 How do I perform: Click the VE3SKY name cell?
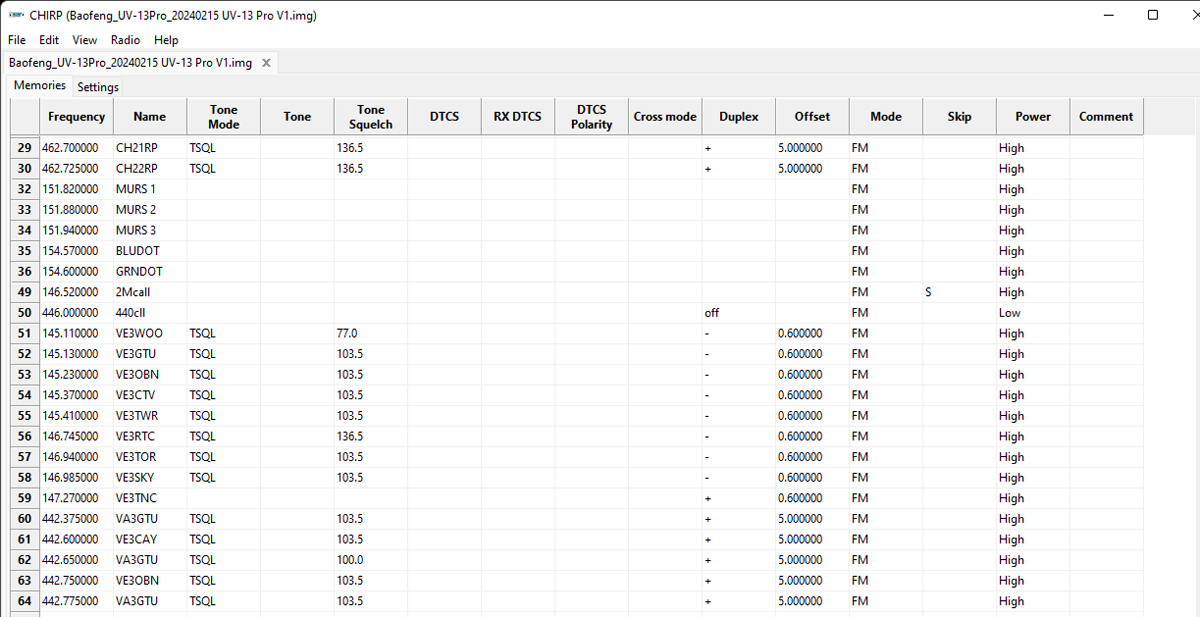[150, 478]
